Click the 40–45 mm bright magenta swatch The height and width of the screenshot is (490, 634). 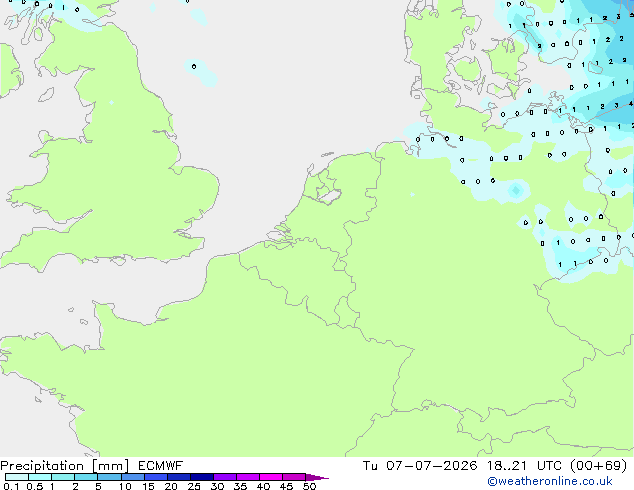[x=271, y=477]
